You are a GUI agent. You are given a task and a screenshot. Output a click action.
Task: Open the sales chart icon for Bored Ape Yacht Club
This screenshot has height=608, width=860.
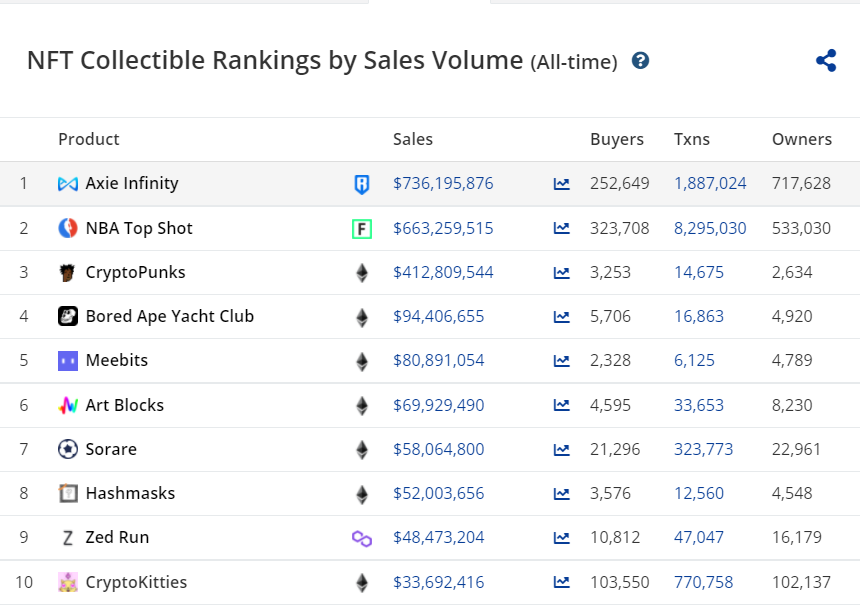pos(561,316)
